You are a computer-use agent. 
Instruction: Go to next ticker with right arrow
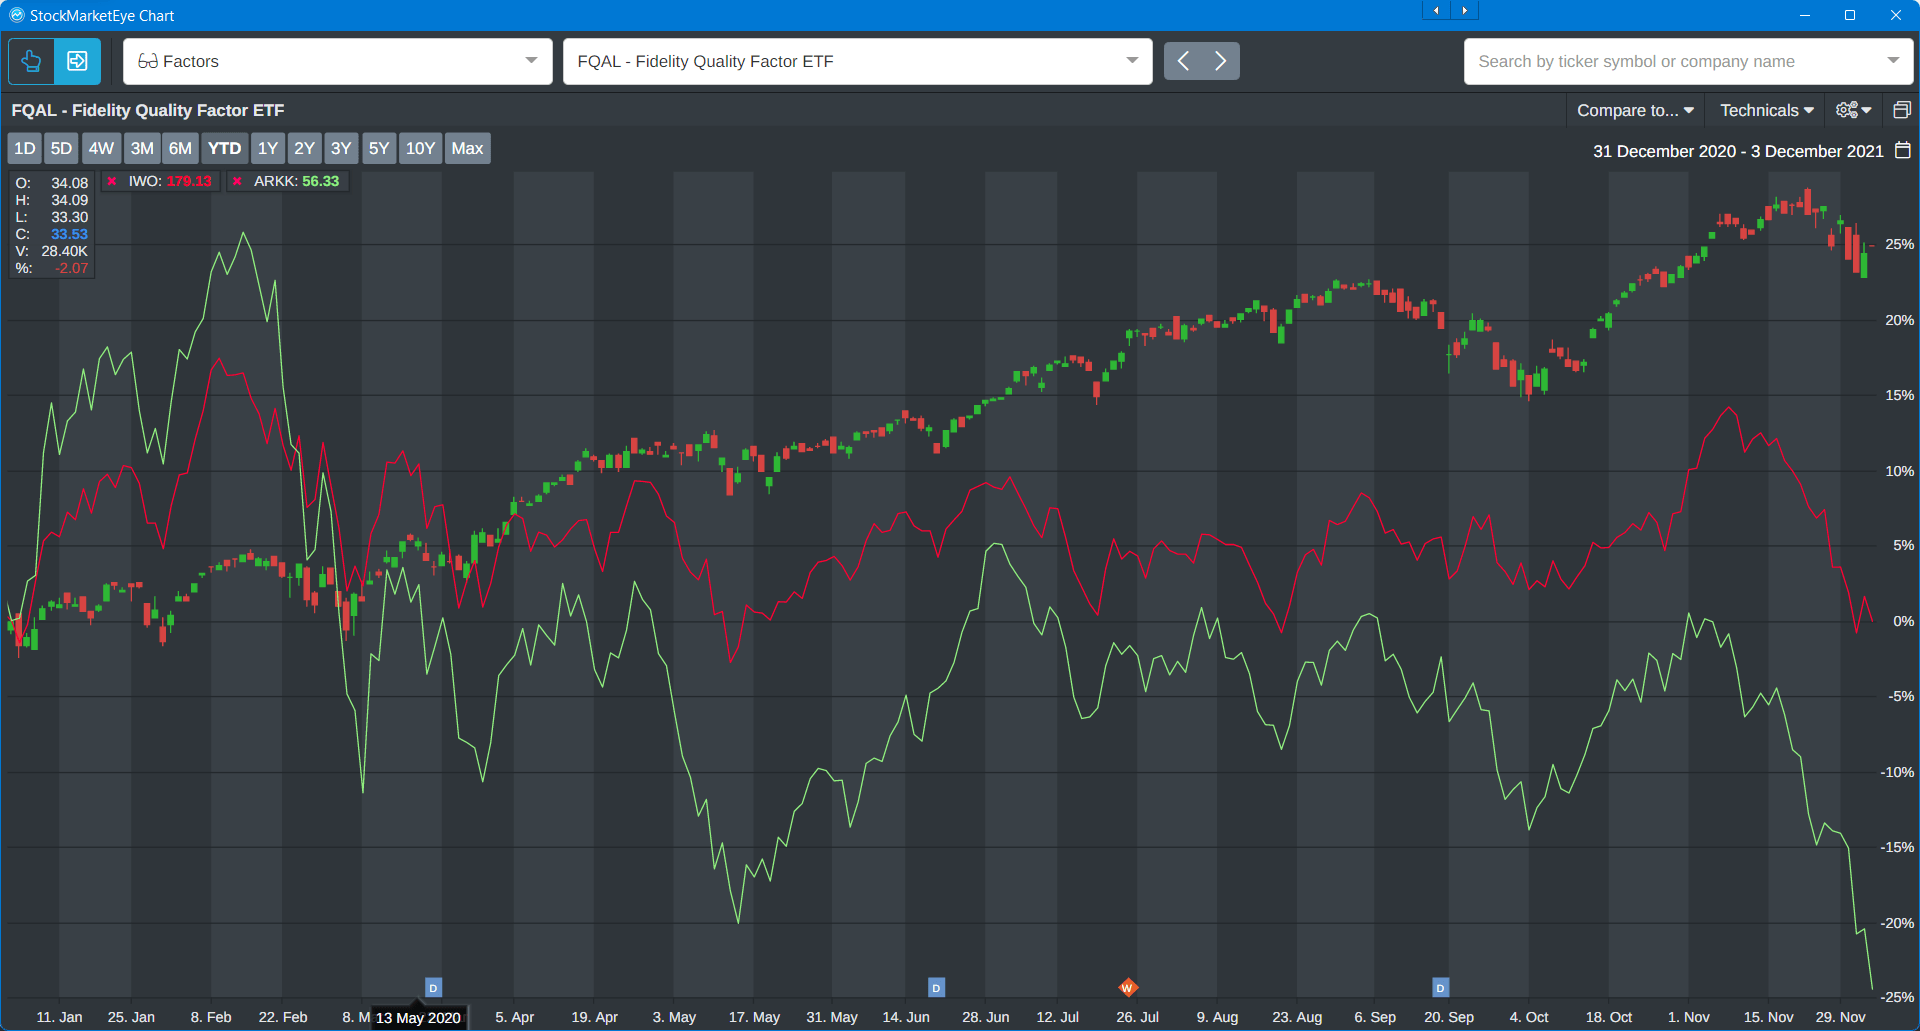(1221, 61)
